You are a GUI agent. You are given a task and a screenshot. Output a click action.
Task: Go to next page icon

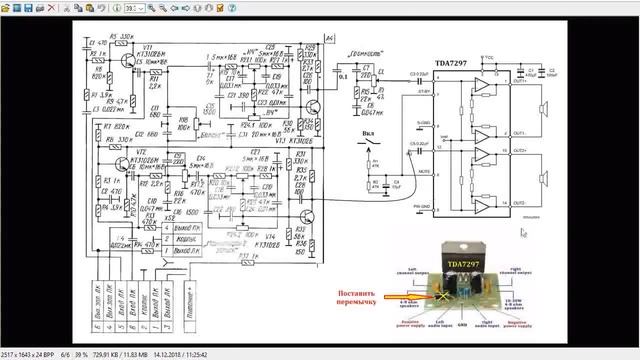[209, 8]
